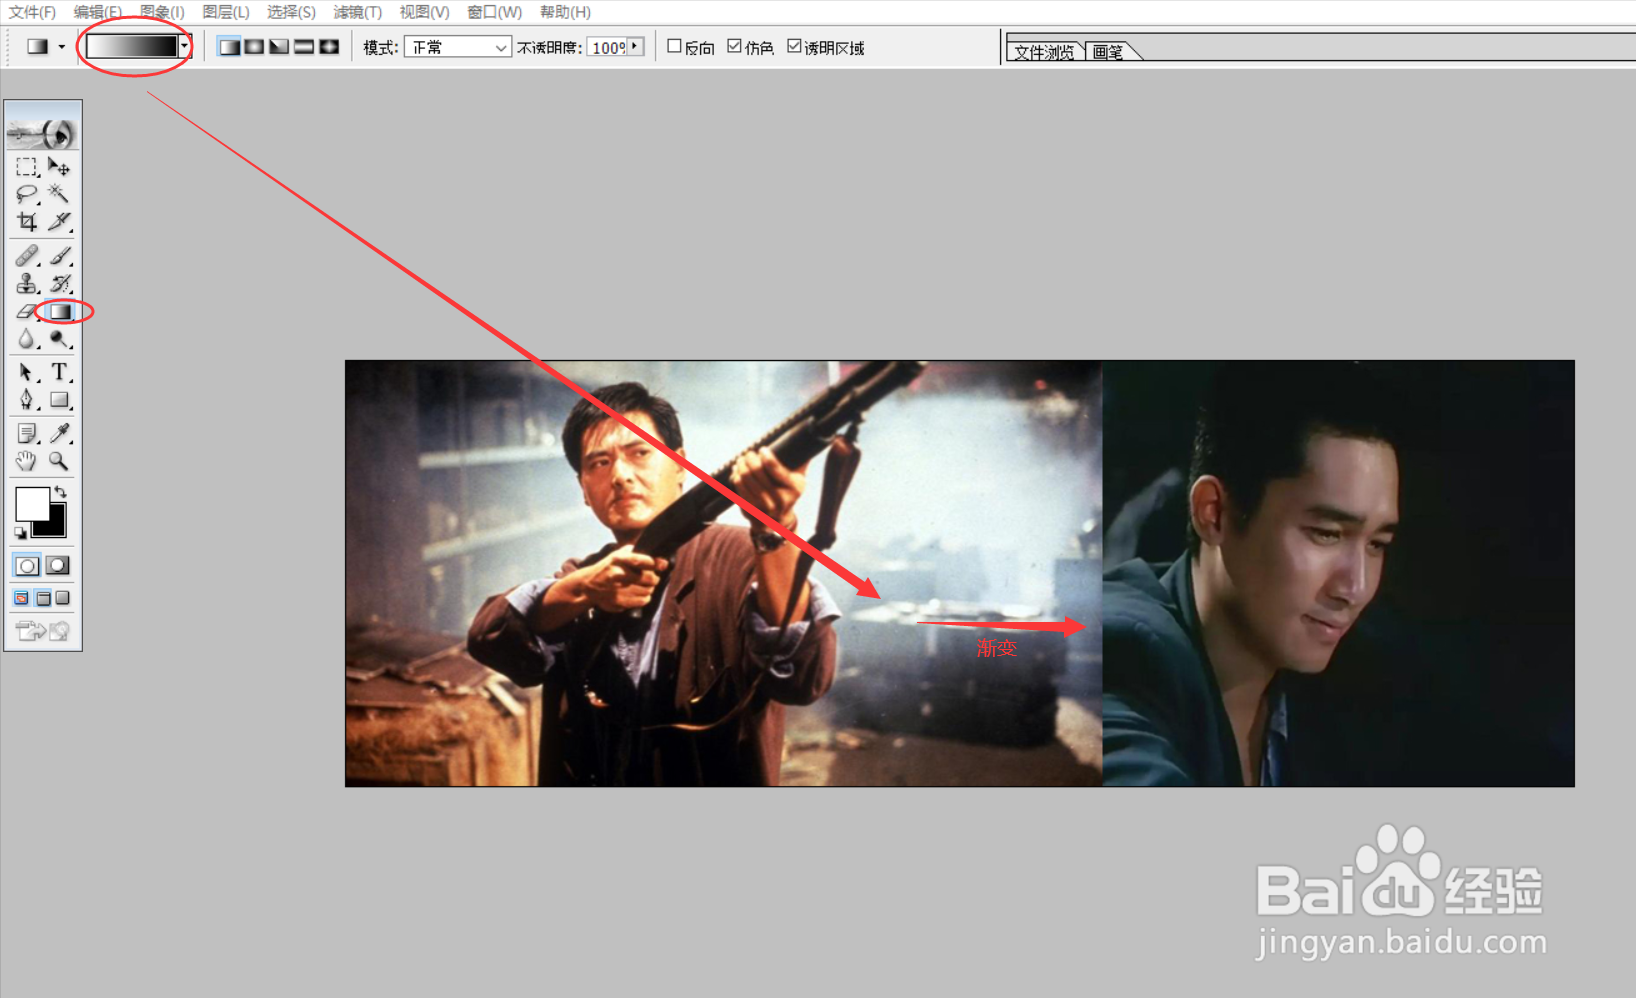The width and height of the screenshot is (1636, 998).
Task: Select the History Brush tool
Action: (59, 284)
